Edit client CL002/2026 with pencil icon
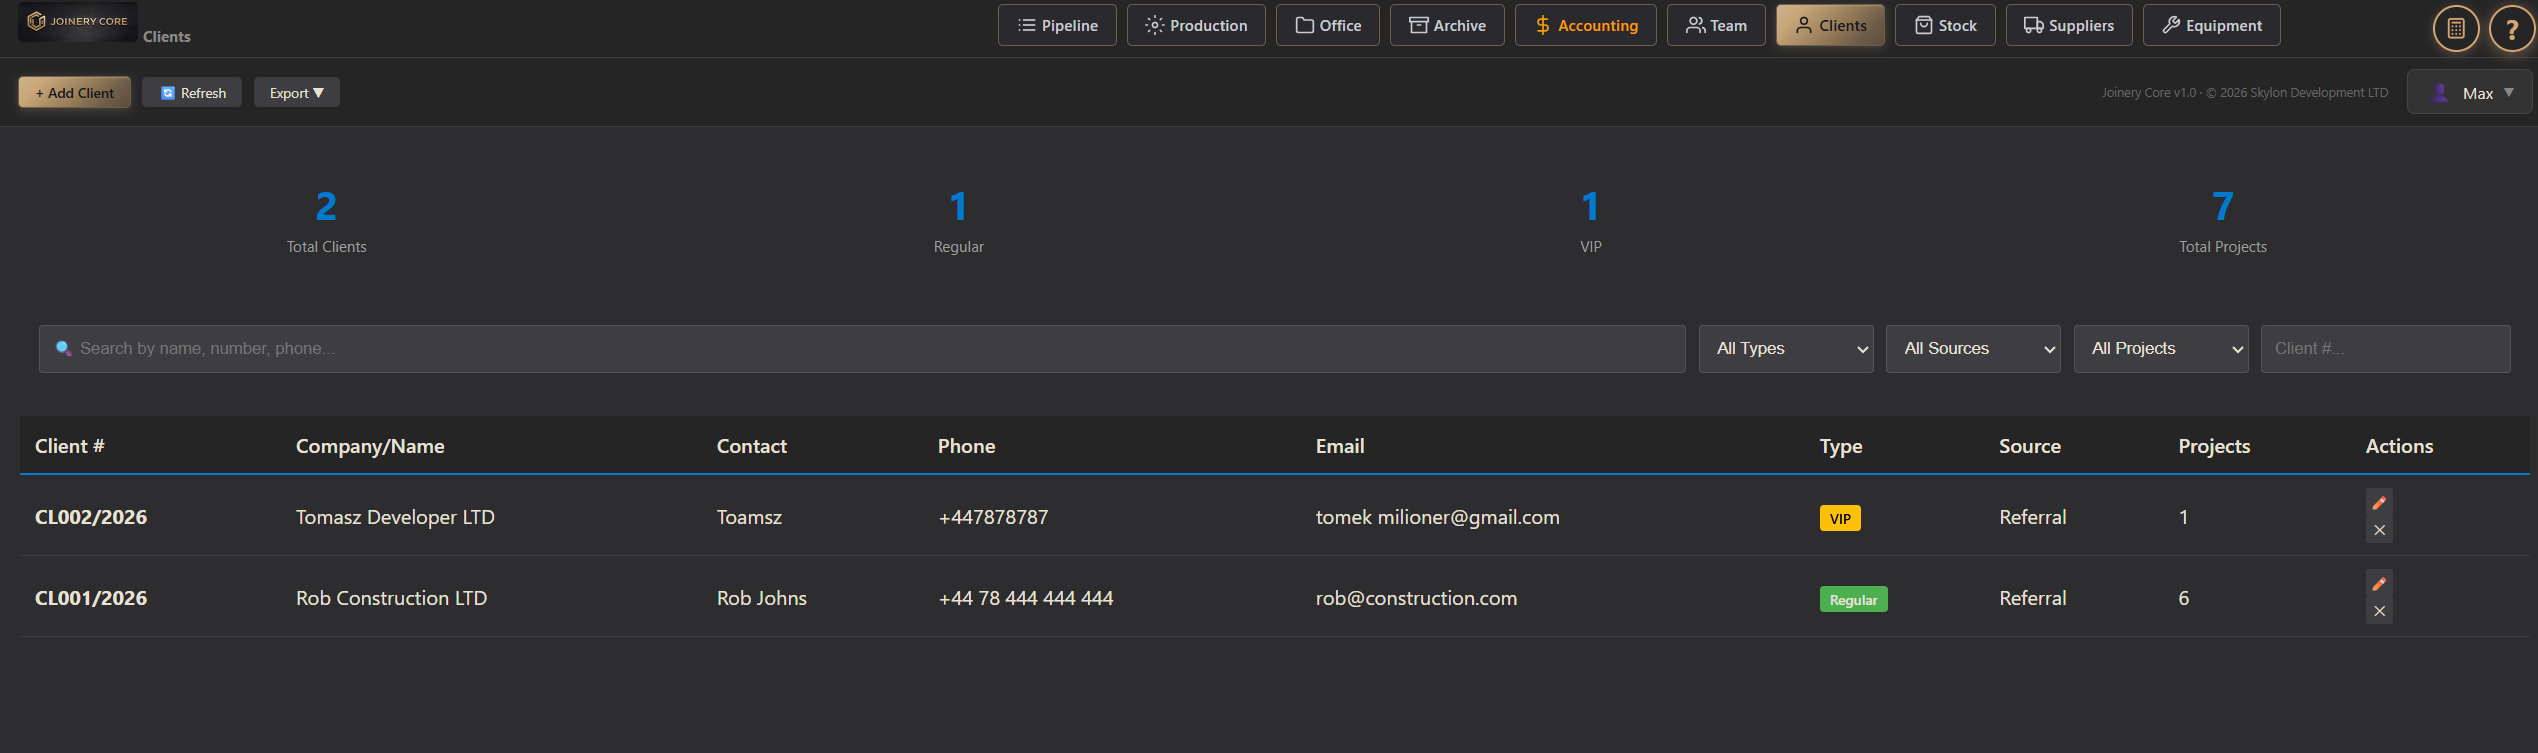This screenshot has height=753, width=2538. 2379,503
